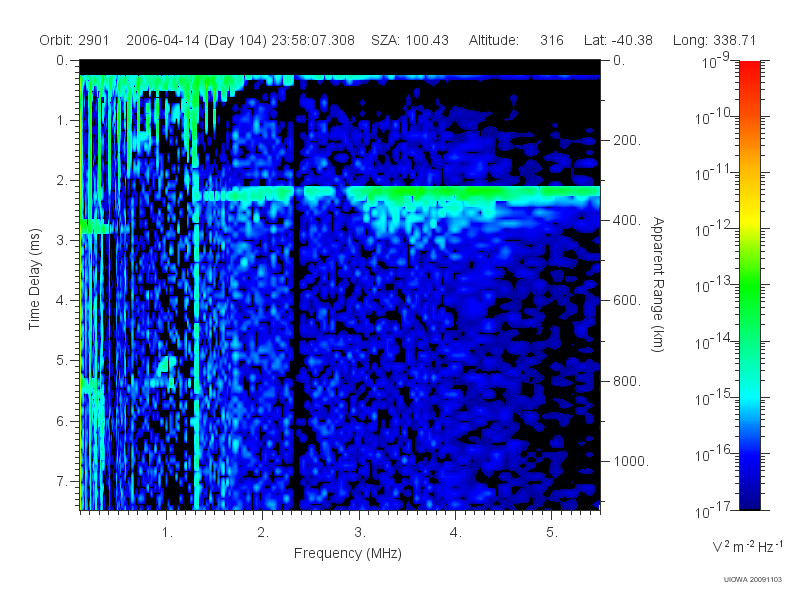Click the 'Time Delay (ms)' axis label
This screenshot has width=800, height=600.
[34, 279]
